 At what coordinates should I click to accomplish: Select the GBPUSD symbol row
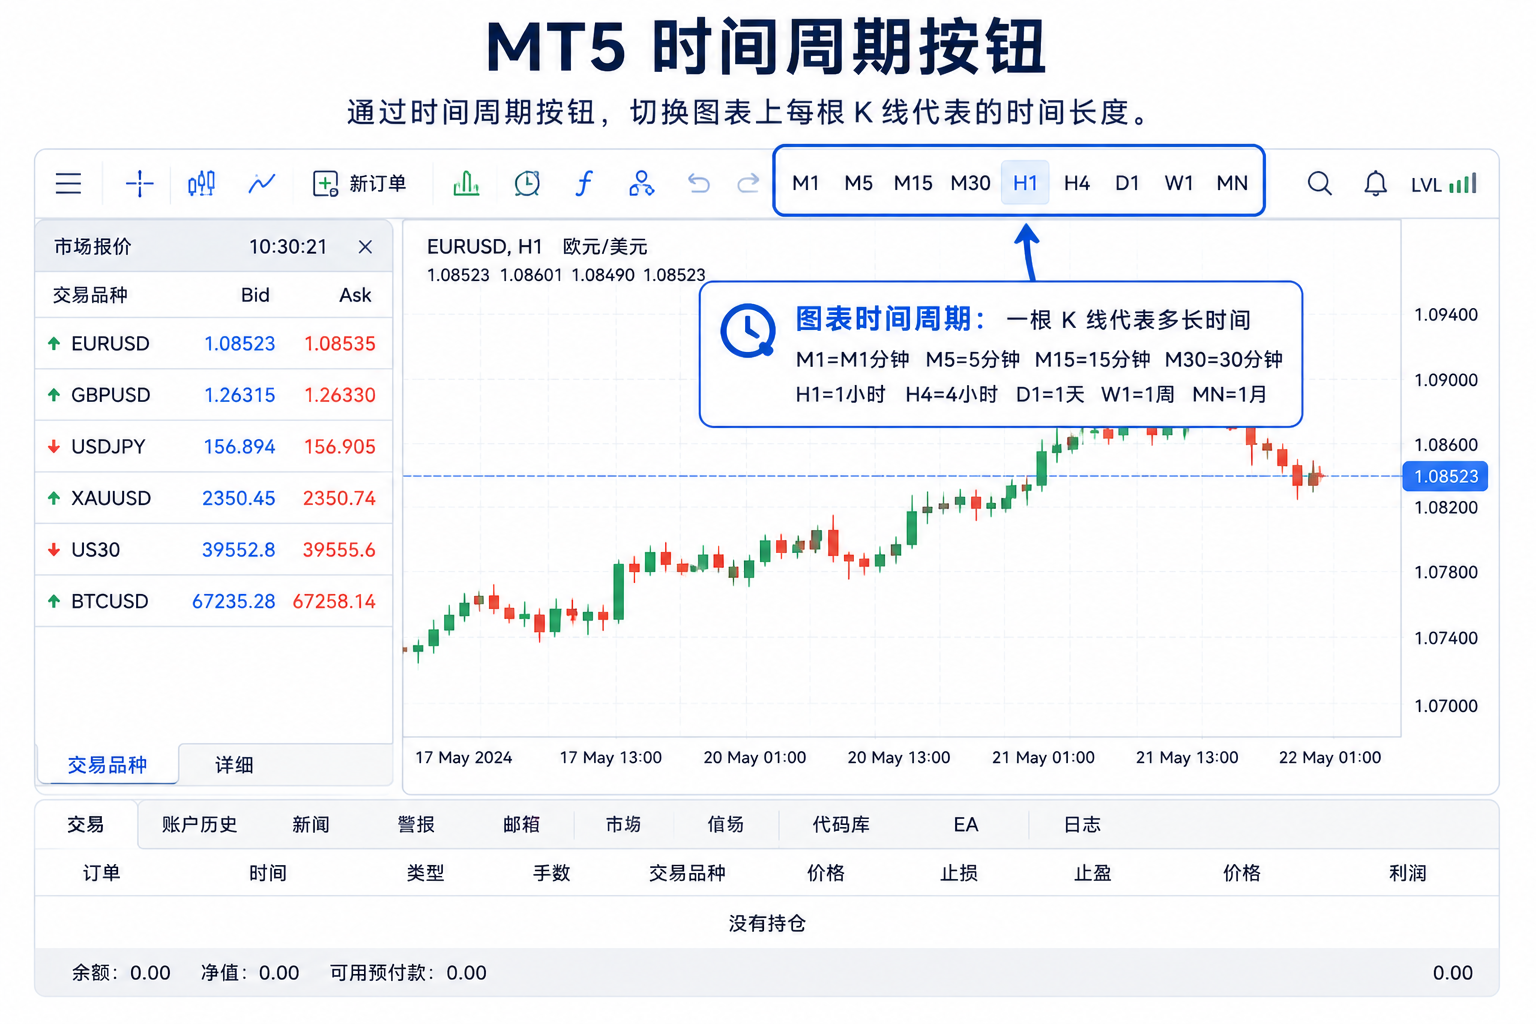coord(214,395)
